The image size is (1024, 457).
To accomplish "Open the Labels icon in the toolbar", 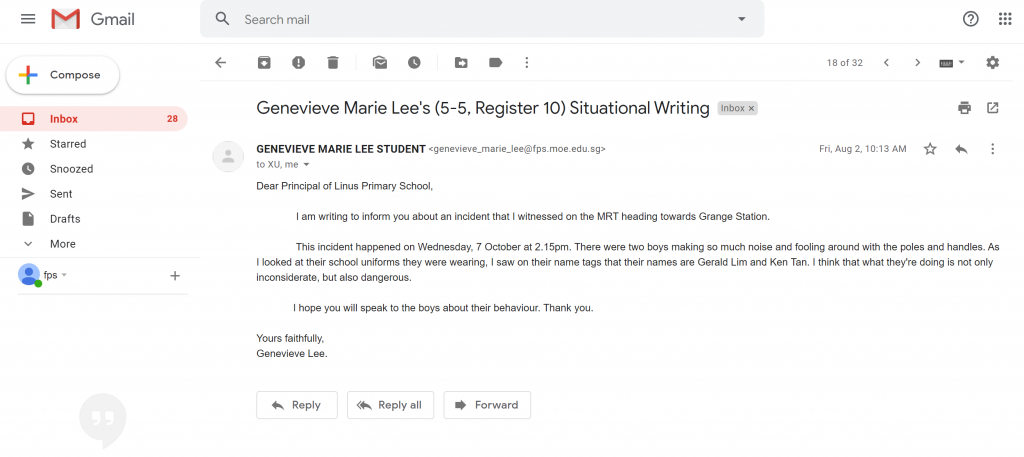I will [x=496, y=63].
